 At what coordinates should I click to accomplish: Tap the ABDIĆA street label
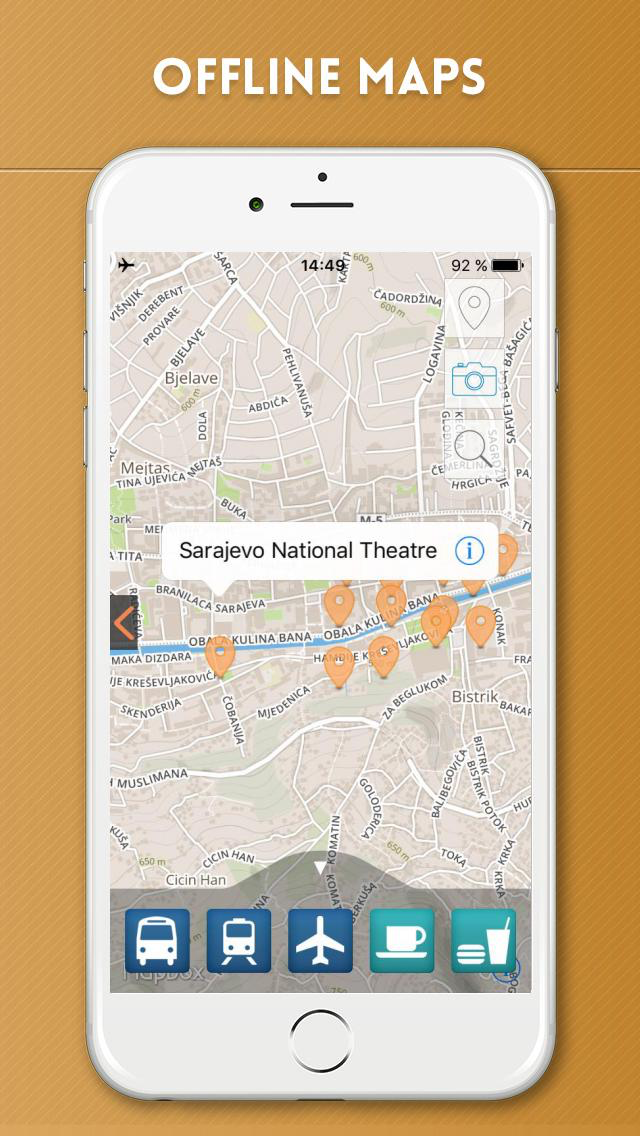coord(269,404)
